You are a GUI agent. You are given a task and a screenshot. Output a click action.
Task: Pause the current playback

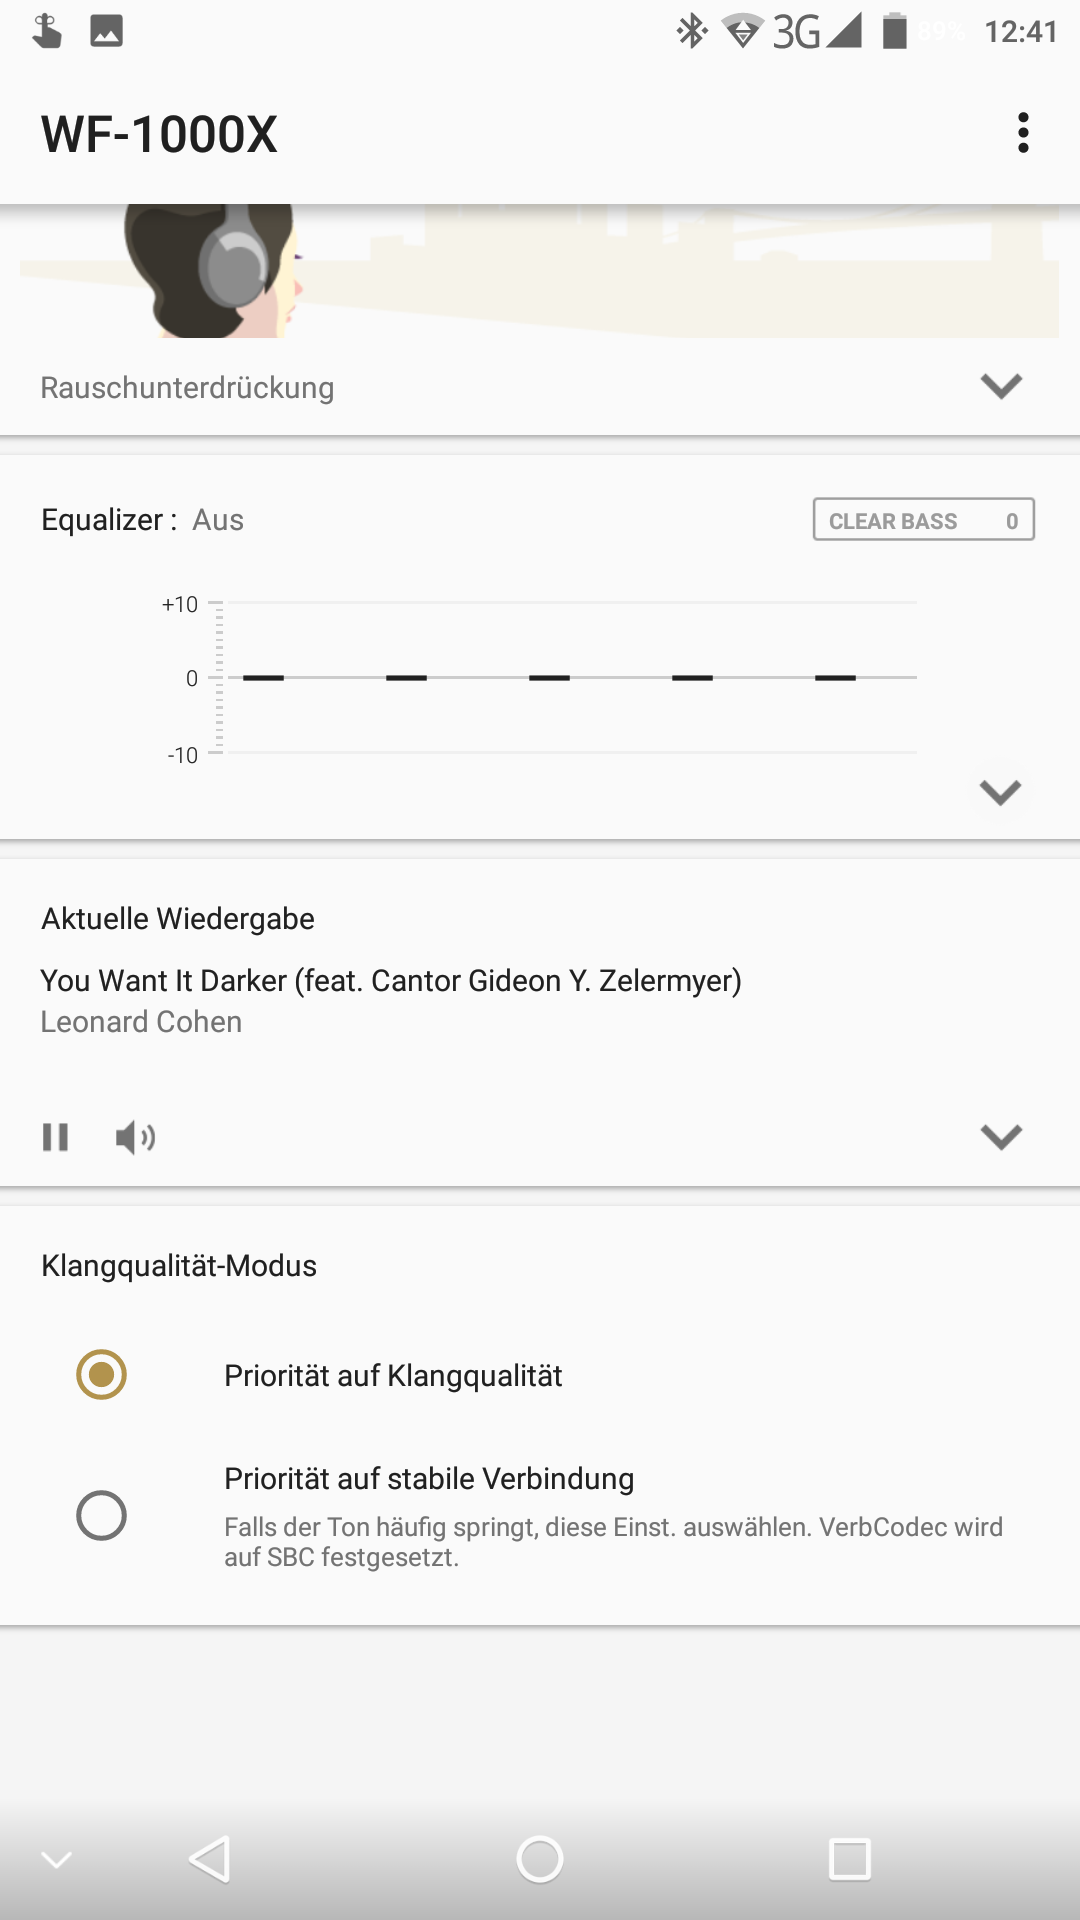(x=56, y=1137)
